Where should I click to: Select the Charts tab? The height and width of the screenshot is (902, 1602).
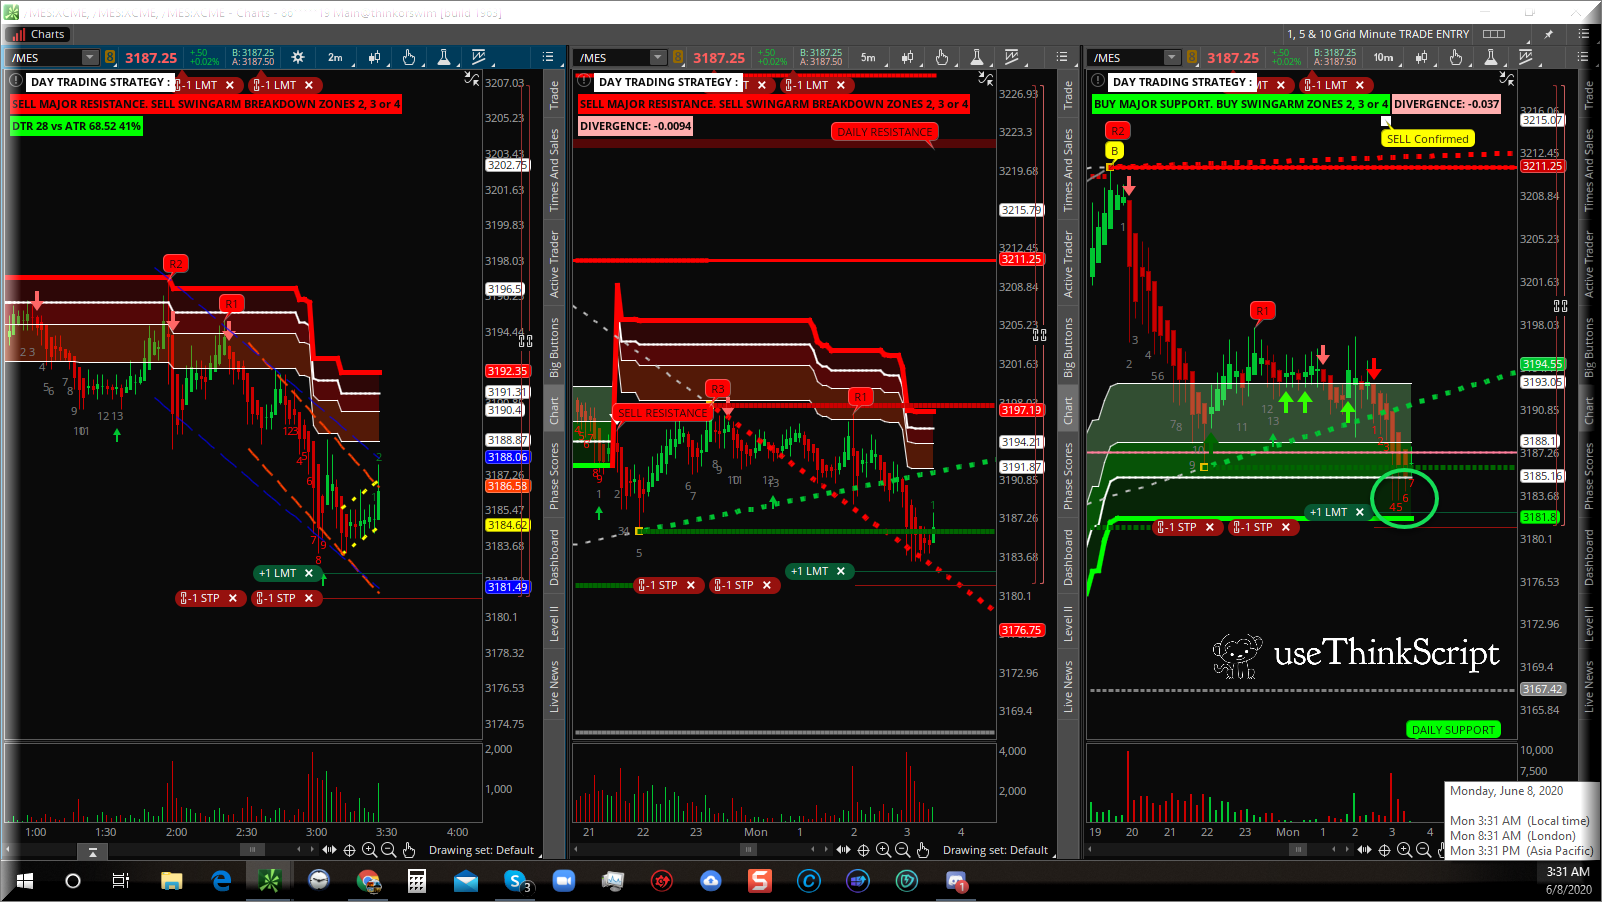[39, 34]
